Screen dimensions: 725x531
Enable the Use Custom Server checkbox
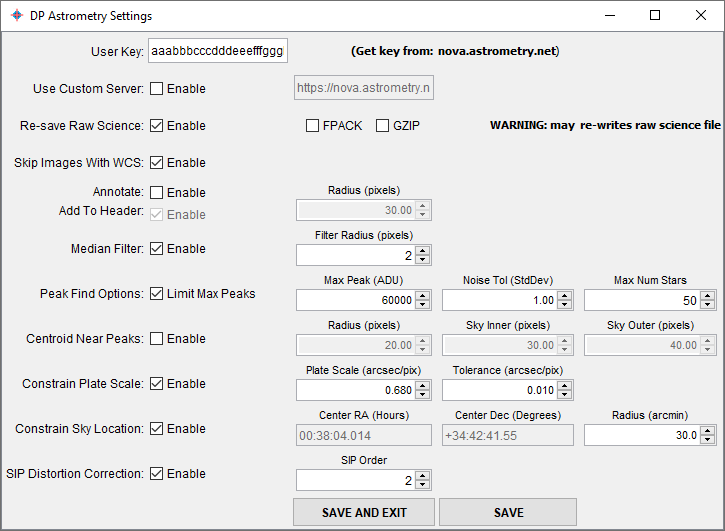click(x=157, y=89)
